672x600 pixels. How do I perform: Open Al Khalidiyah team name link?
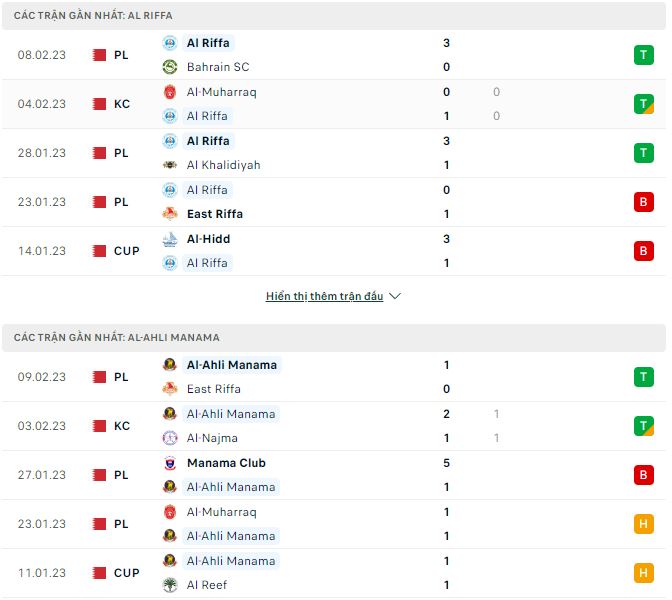[x=223, y=165]
